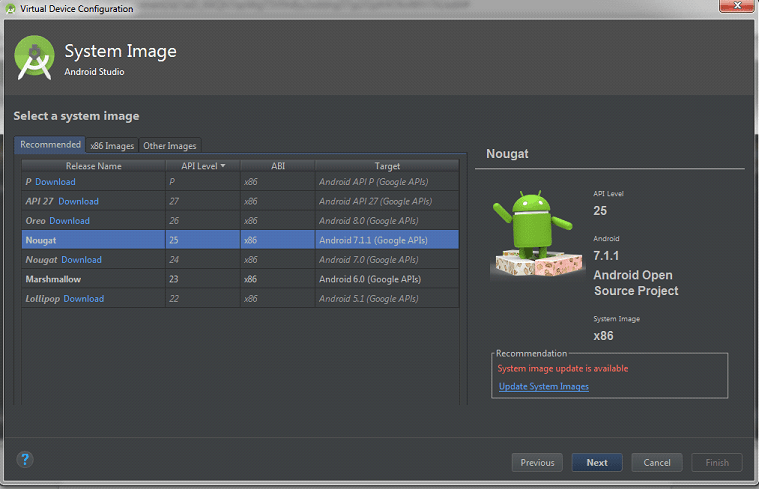Click the title bar Android icon
Screen dimensions: 759x489
[10, 9]
